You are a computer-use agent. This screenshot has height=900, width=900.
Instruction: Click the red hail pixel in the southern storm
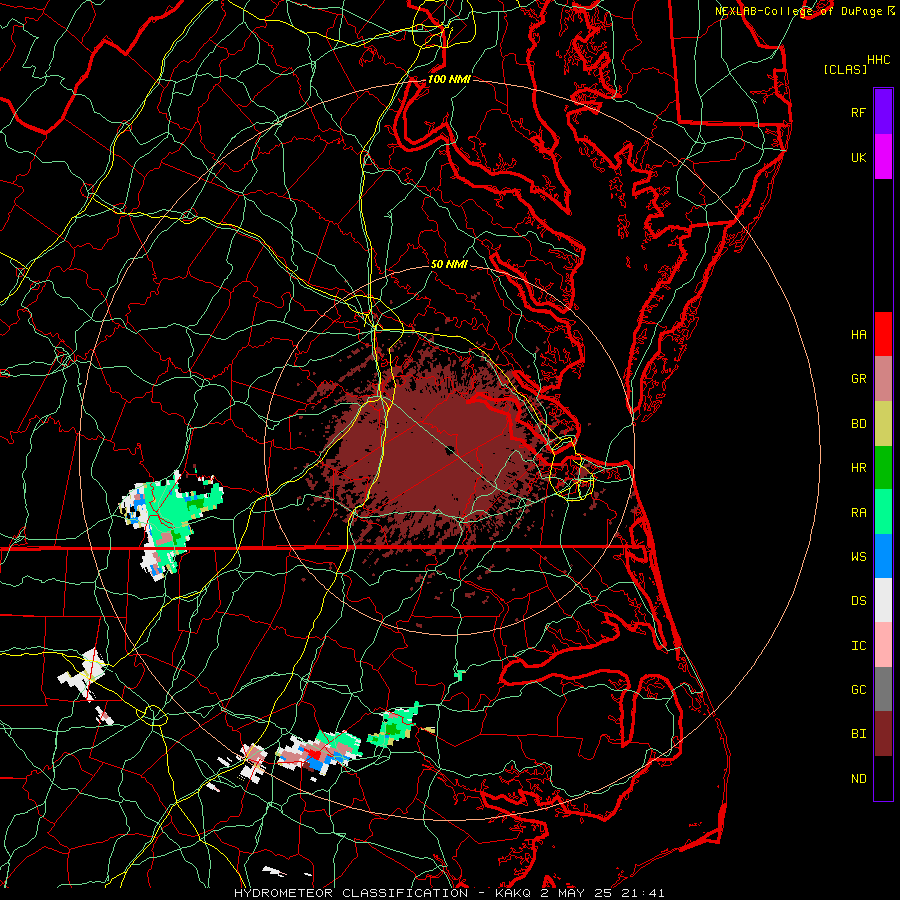point(315,753)
